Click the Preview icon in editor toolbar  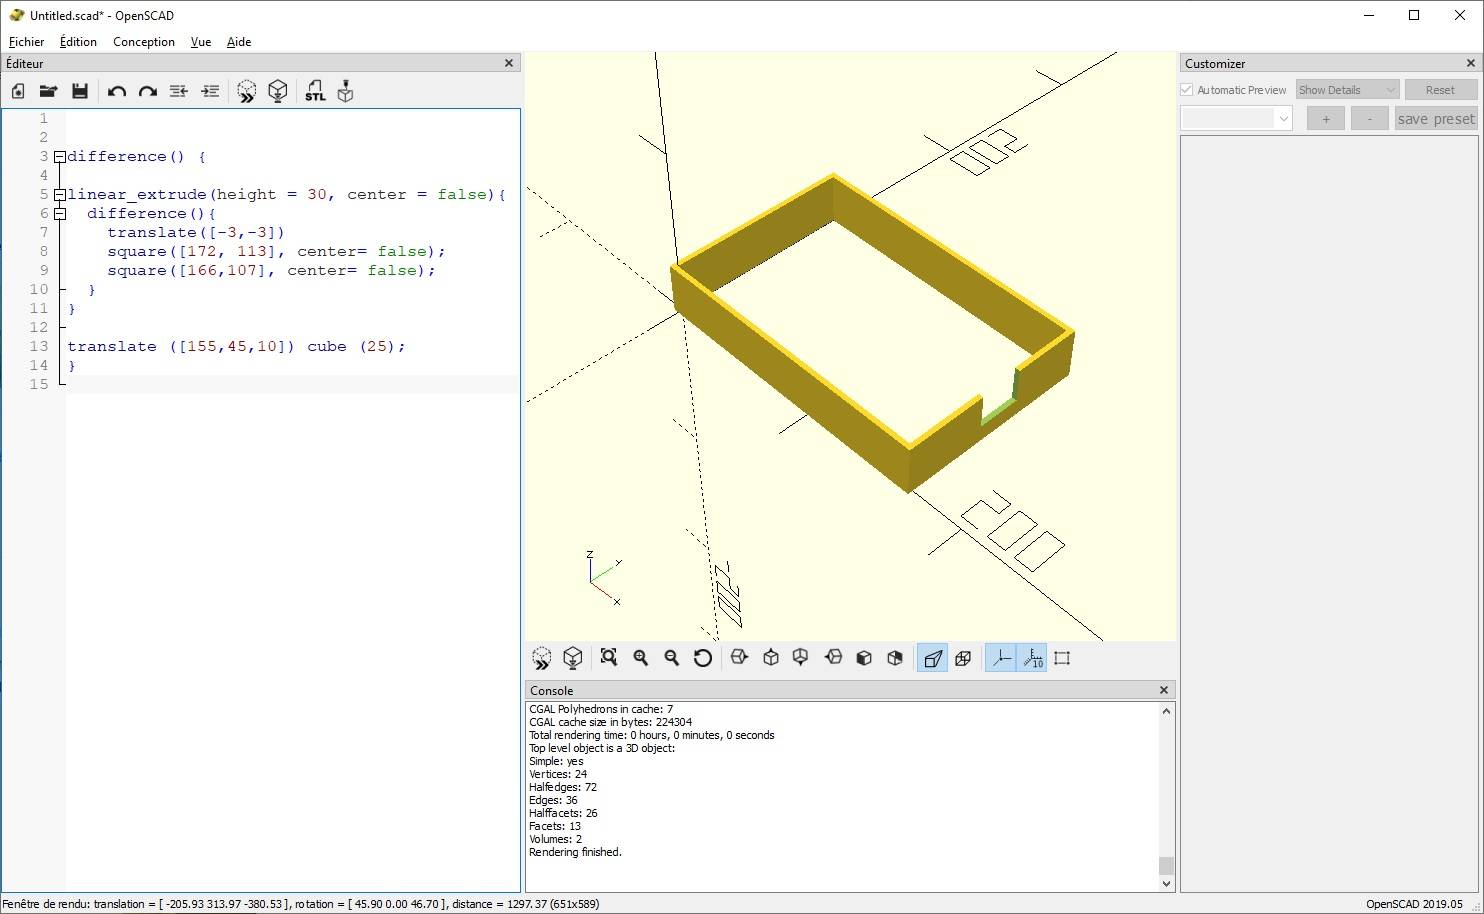point(246,92)
